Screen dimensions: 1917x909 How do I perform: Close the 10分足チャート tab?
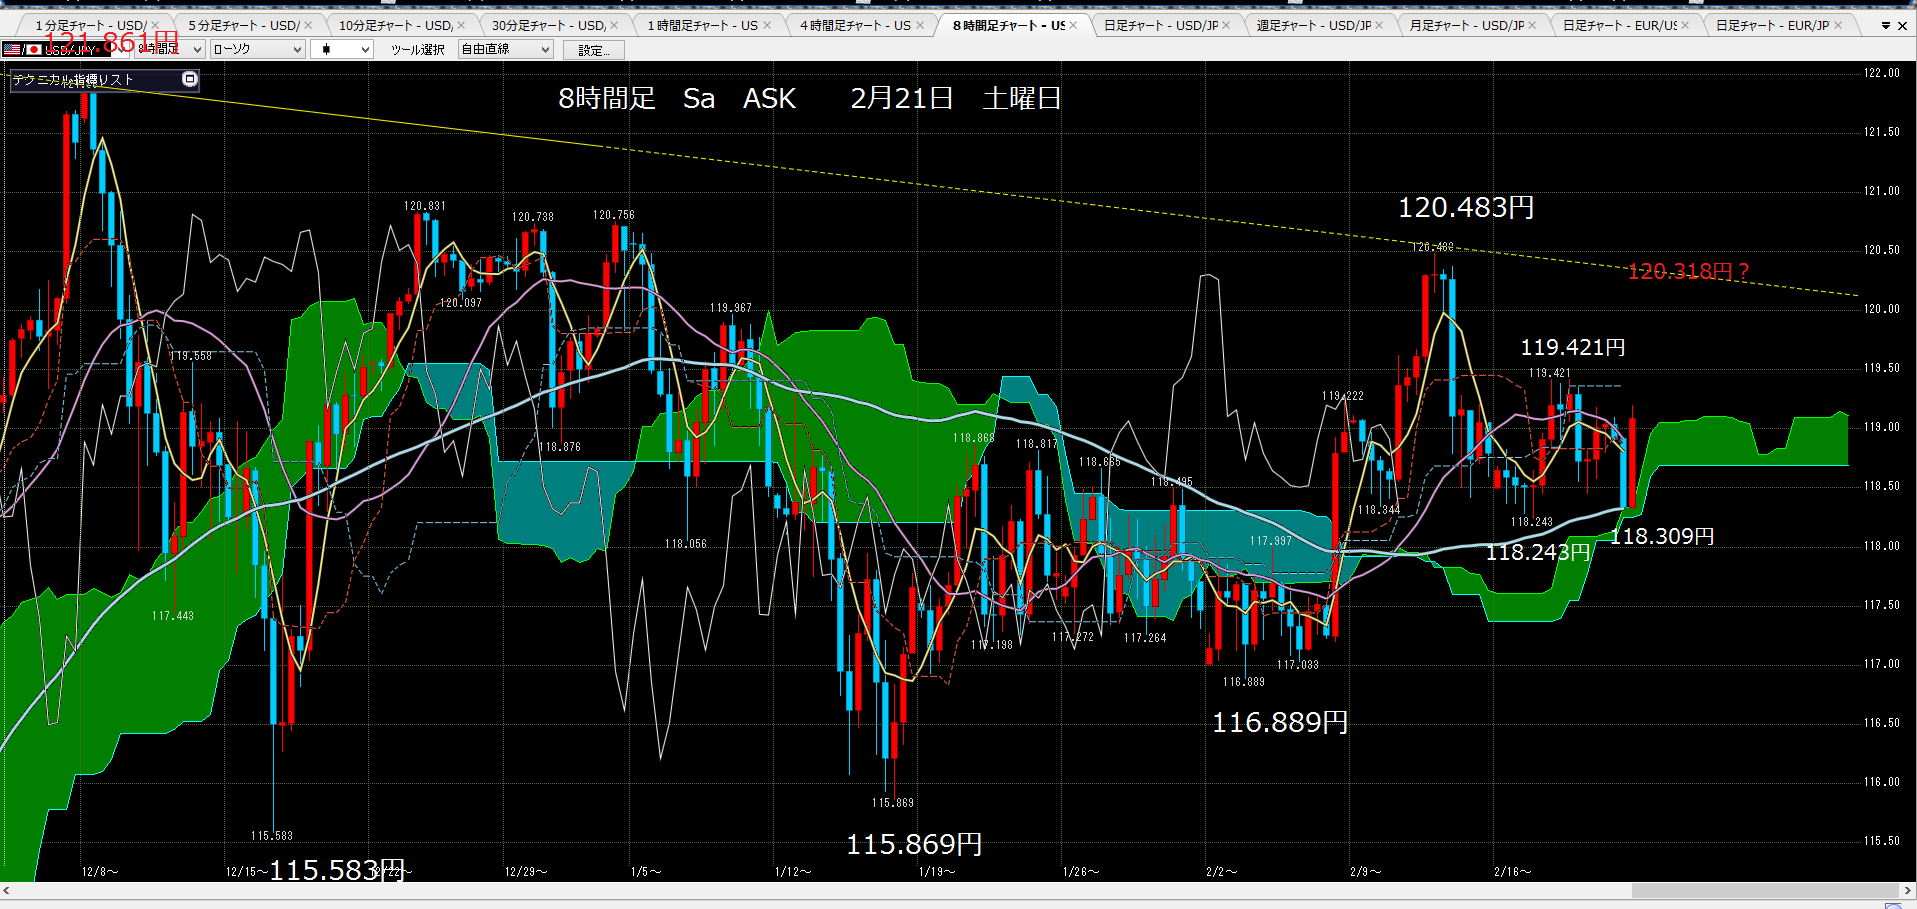click(x=461, y=26)
